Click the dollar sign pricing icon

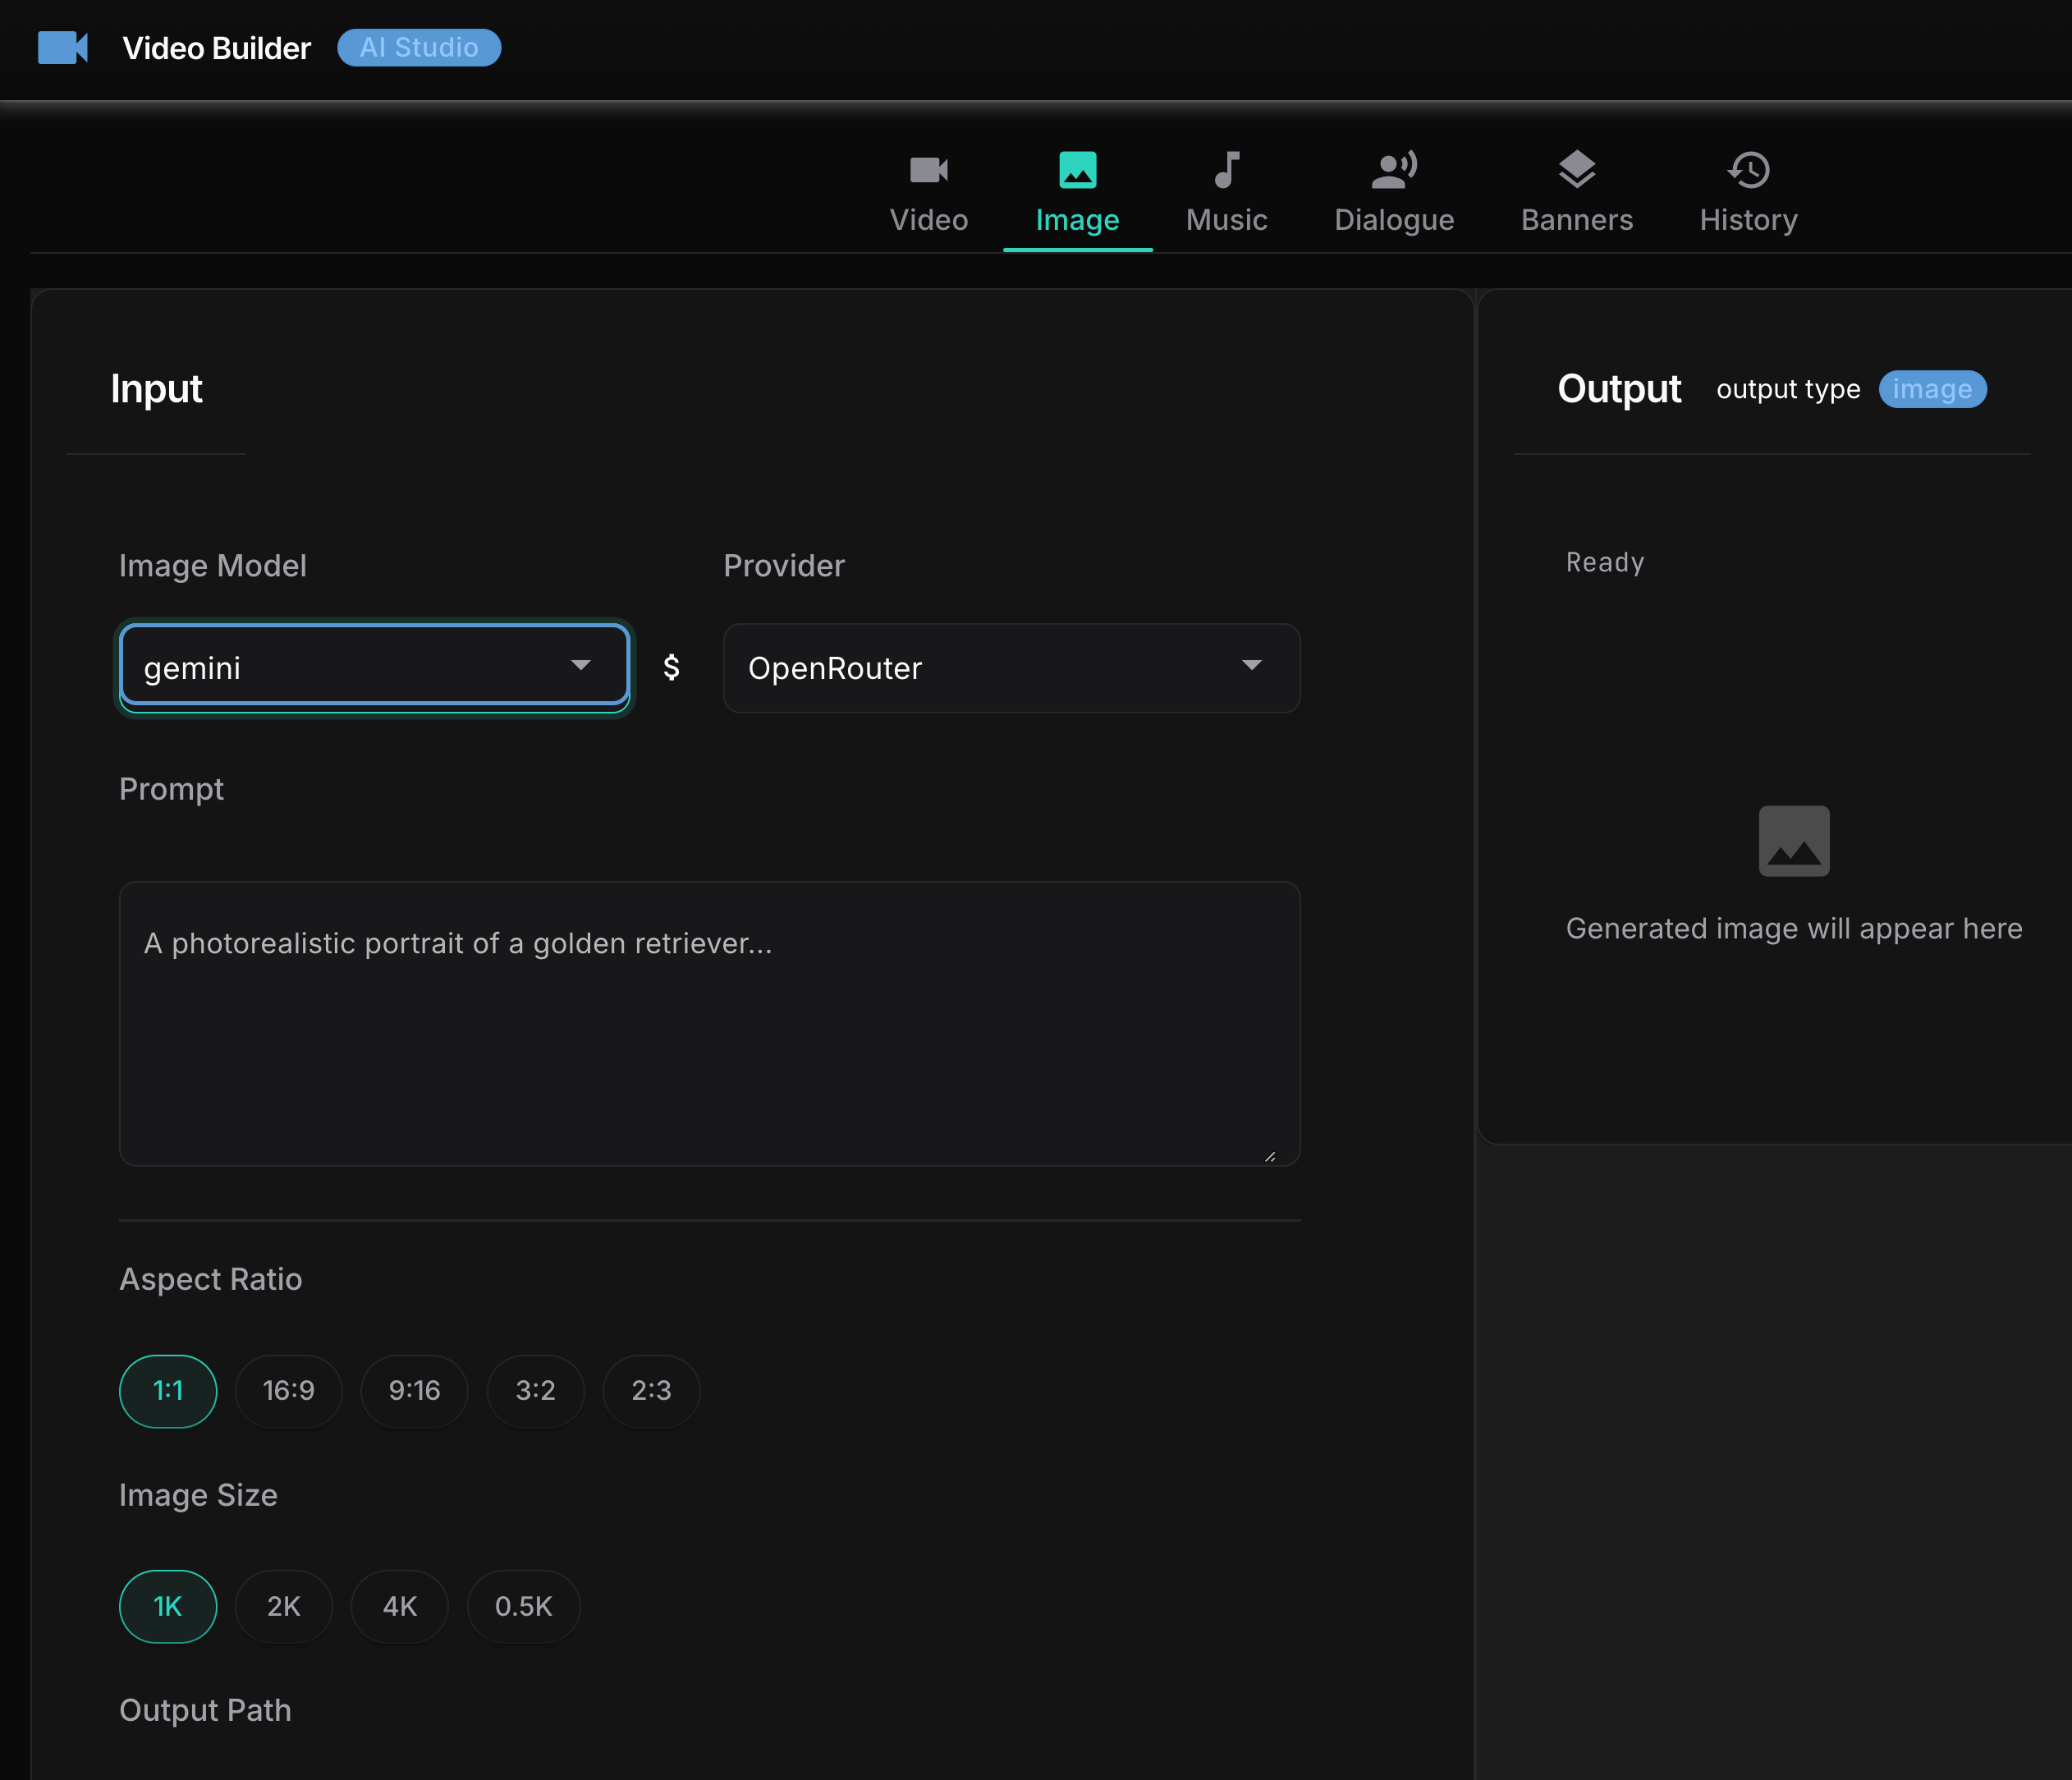tap(672, 667)
